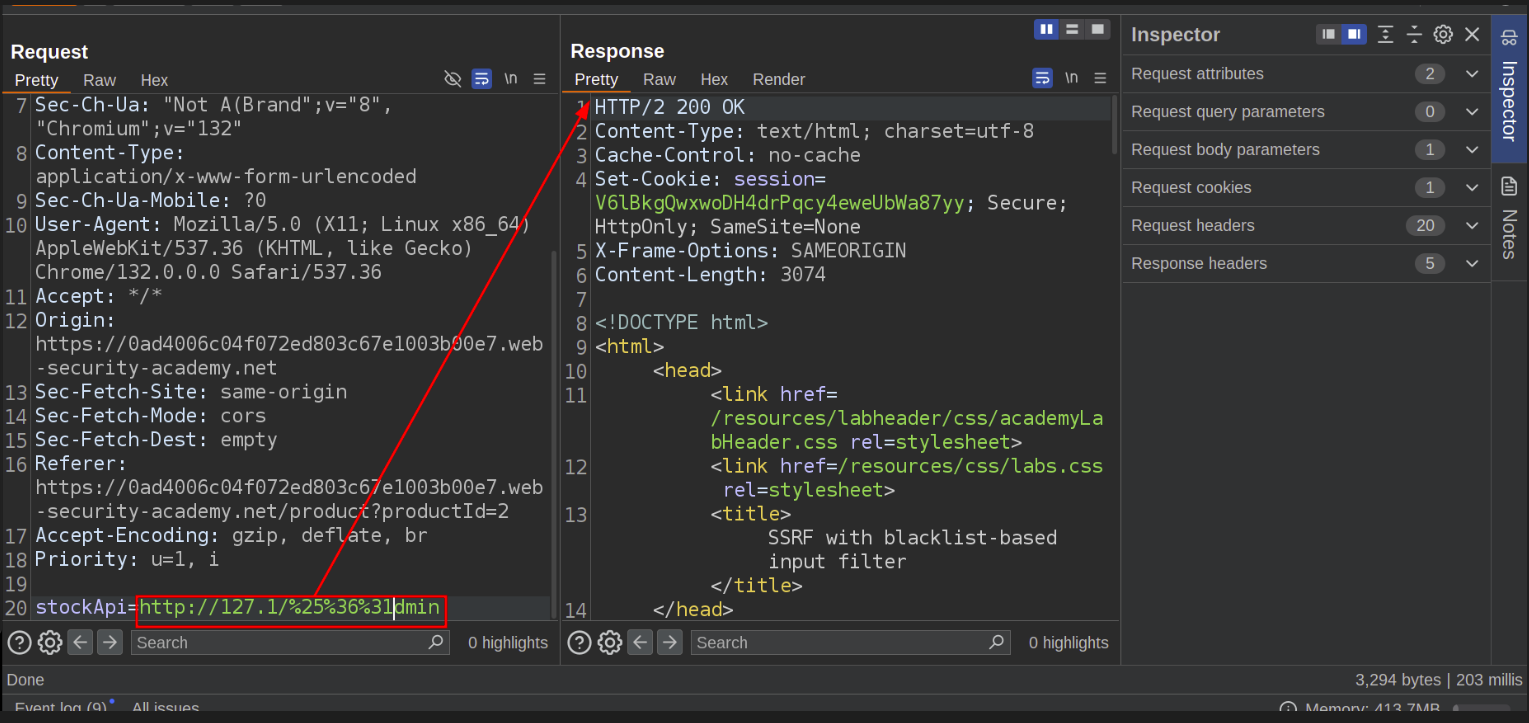The height and width of the screenshot is (723, 1529).
Task: Open help icon under Response panel
Action: [x=579, y=642]
